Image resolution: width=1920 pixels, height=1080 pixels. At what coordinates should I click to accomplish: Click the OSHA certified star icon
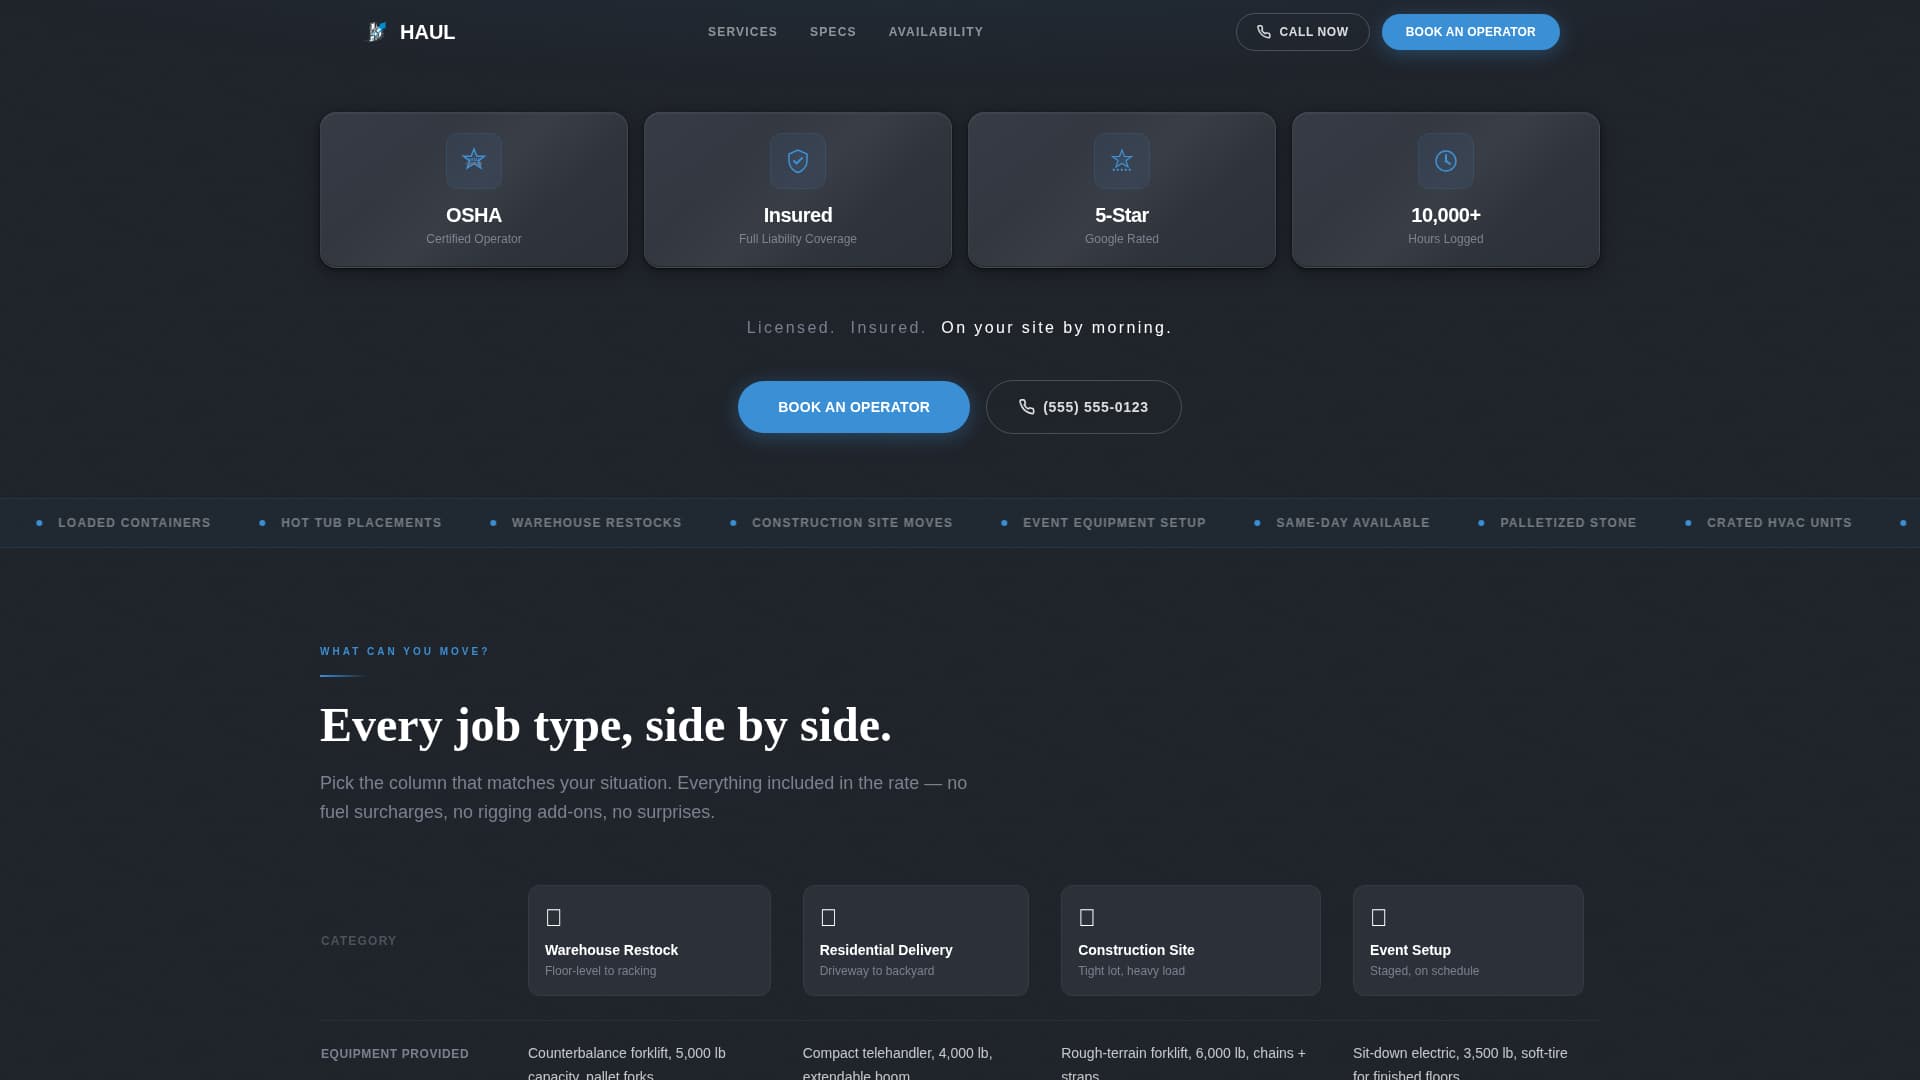474,160
